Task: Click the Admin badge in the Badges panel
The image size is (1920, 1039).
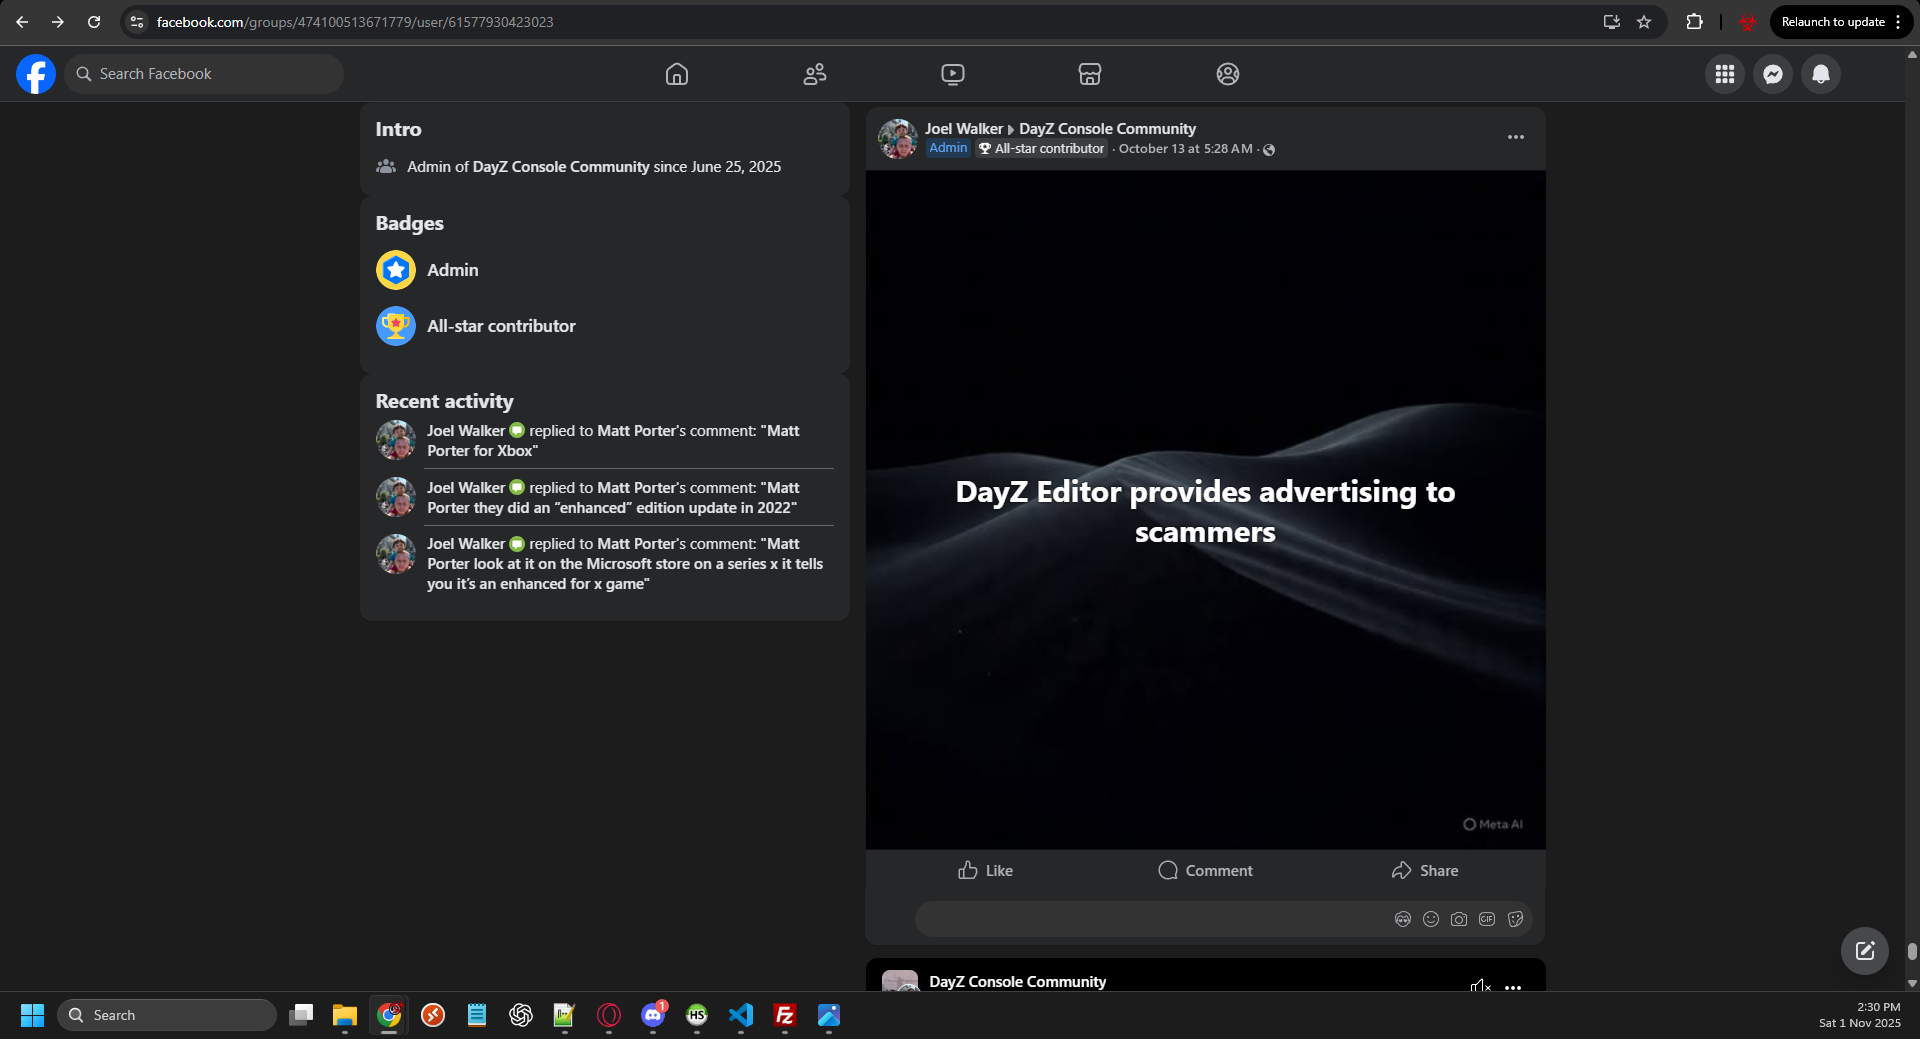Action: coord(427,270)
